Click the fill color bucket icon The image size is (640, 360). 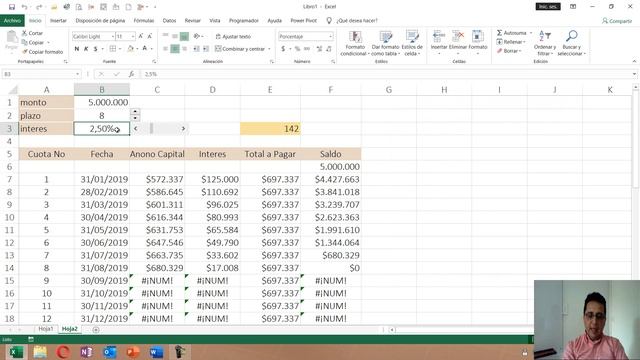click(x=130, y=49)
